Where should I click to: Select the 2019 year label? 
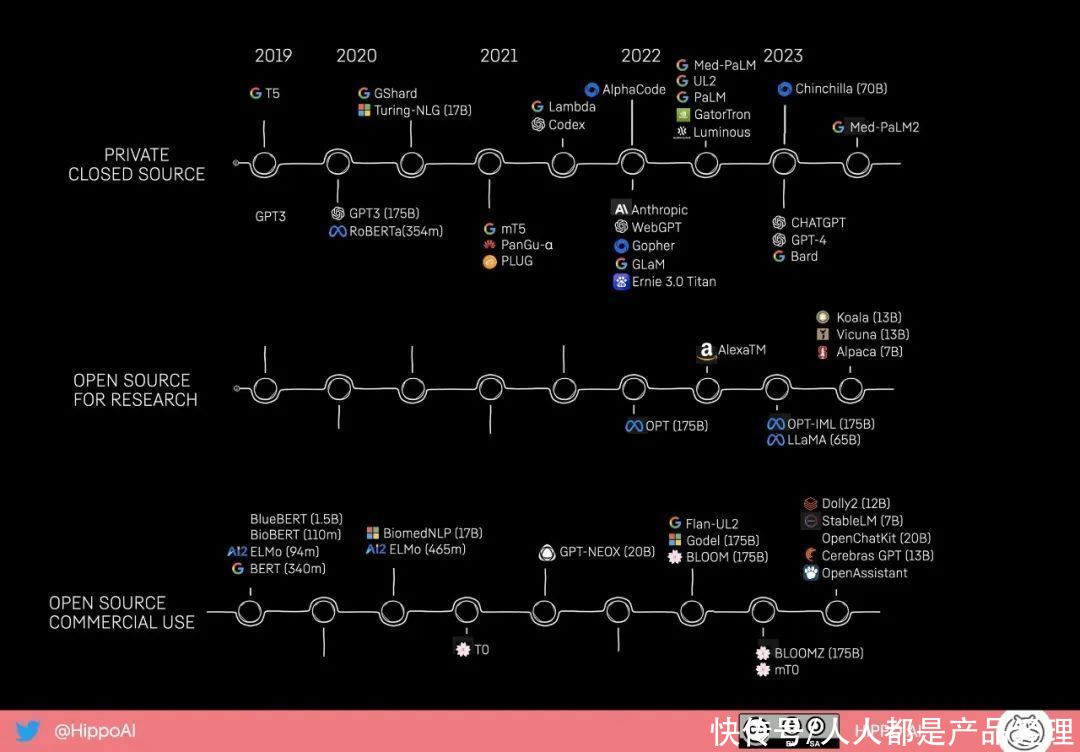tap(273, 56)
